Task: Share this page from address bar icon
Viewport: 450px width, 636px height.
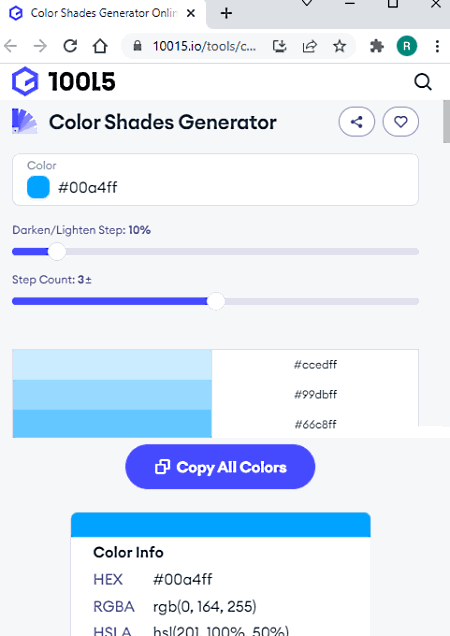Action: point(309,46)
